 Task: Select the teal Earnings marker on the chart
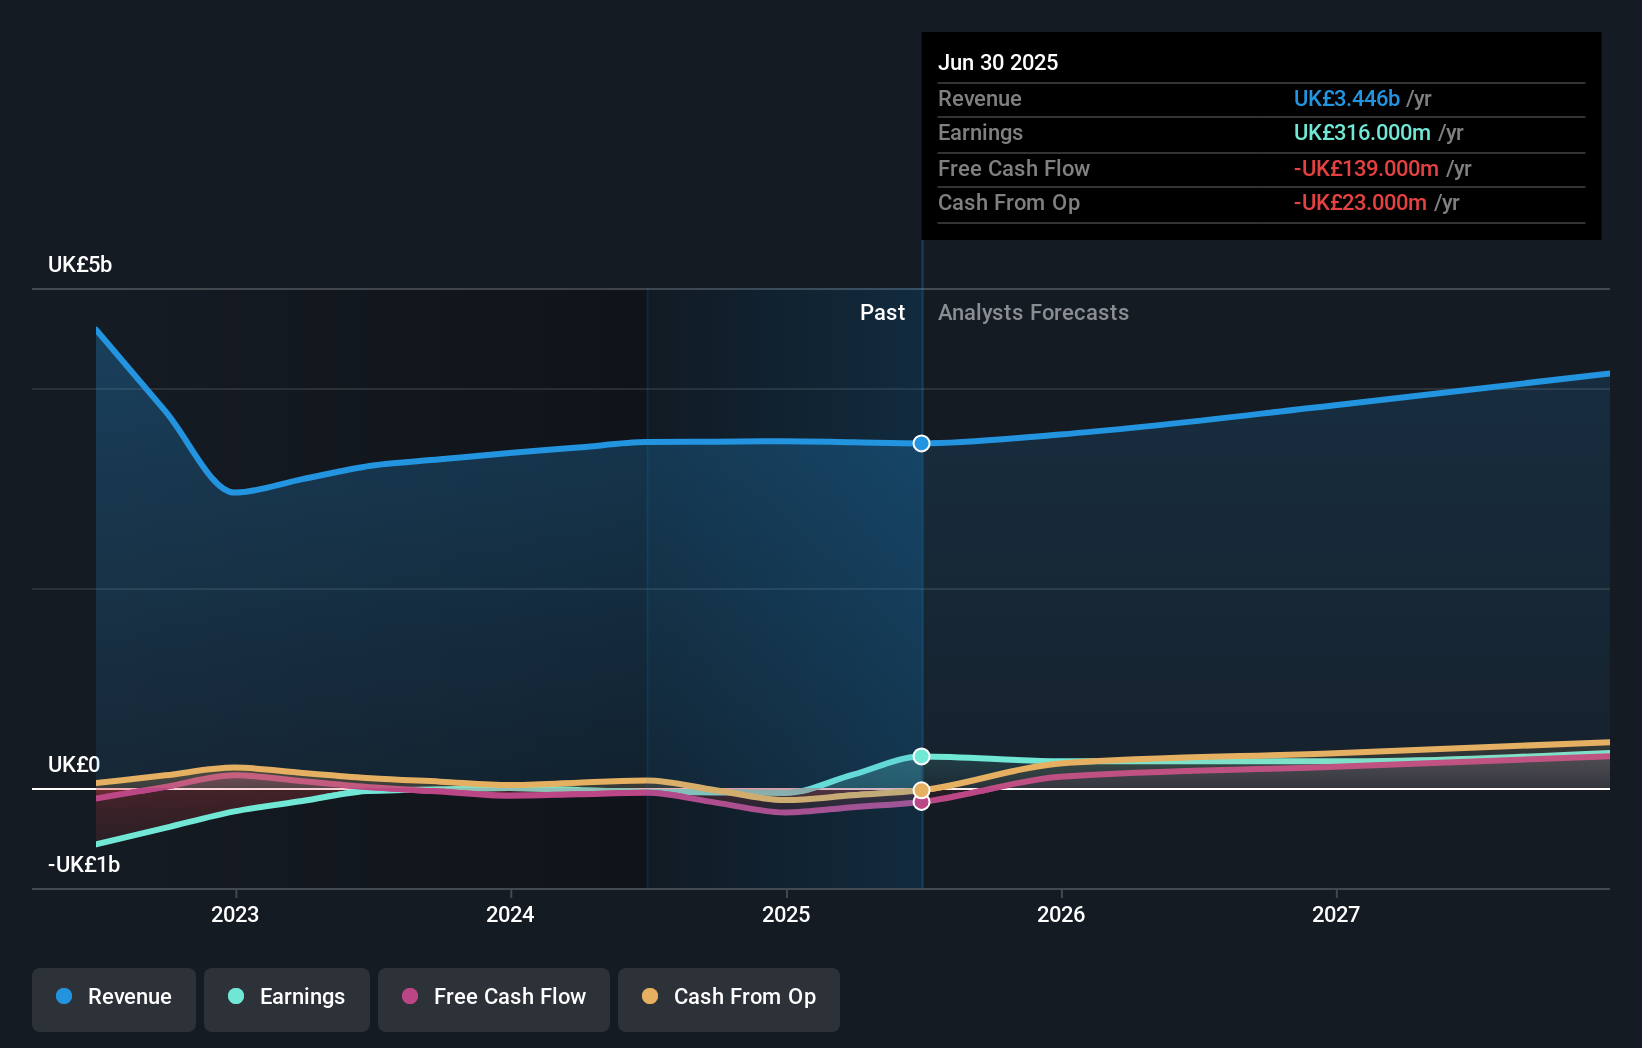click(x=921, y=756)
